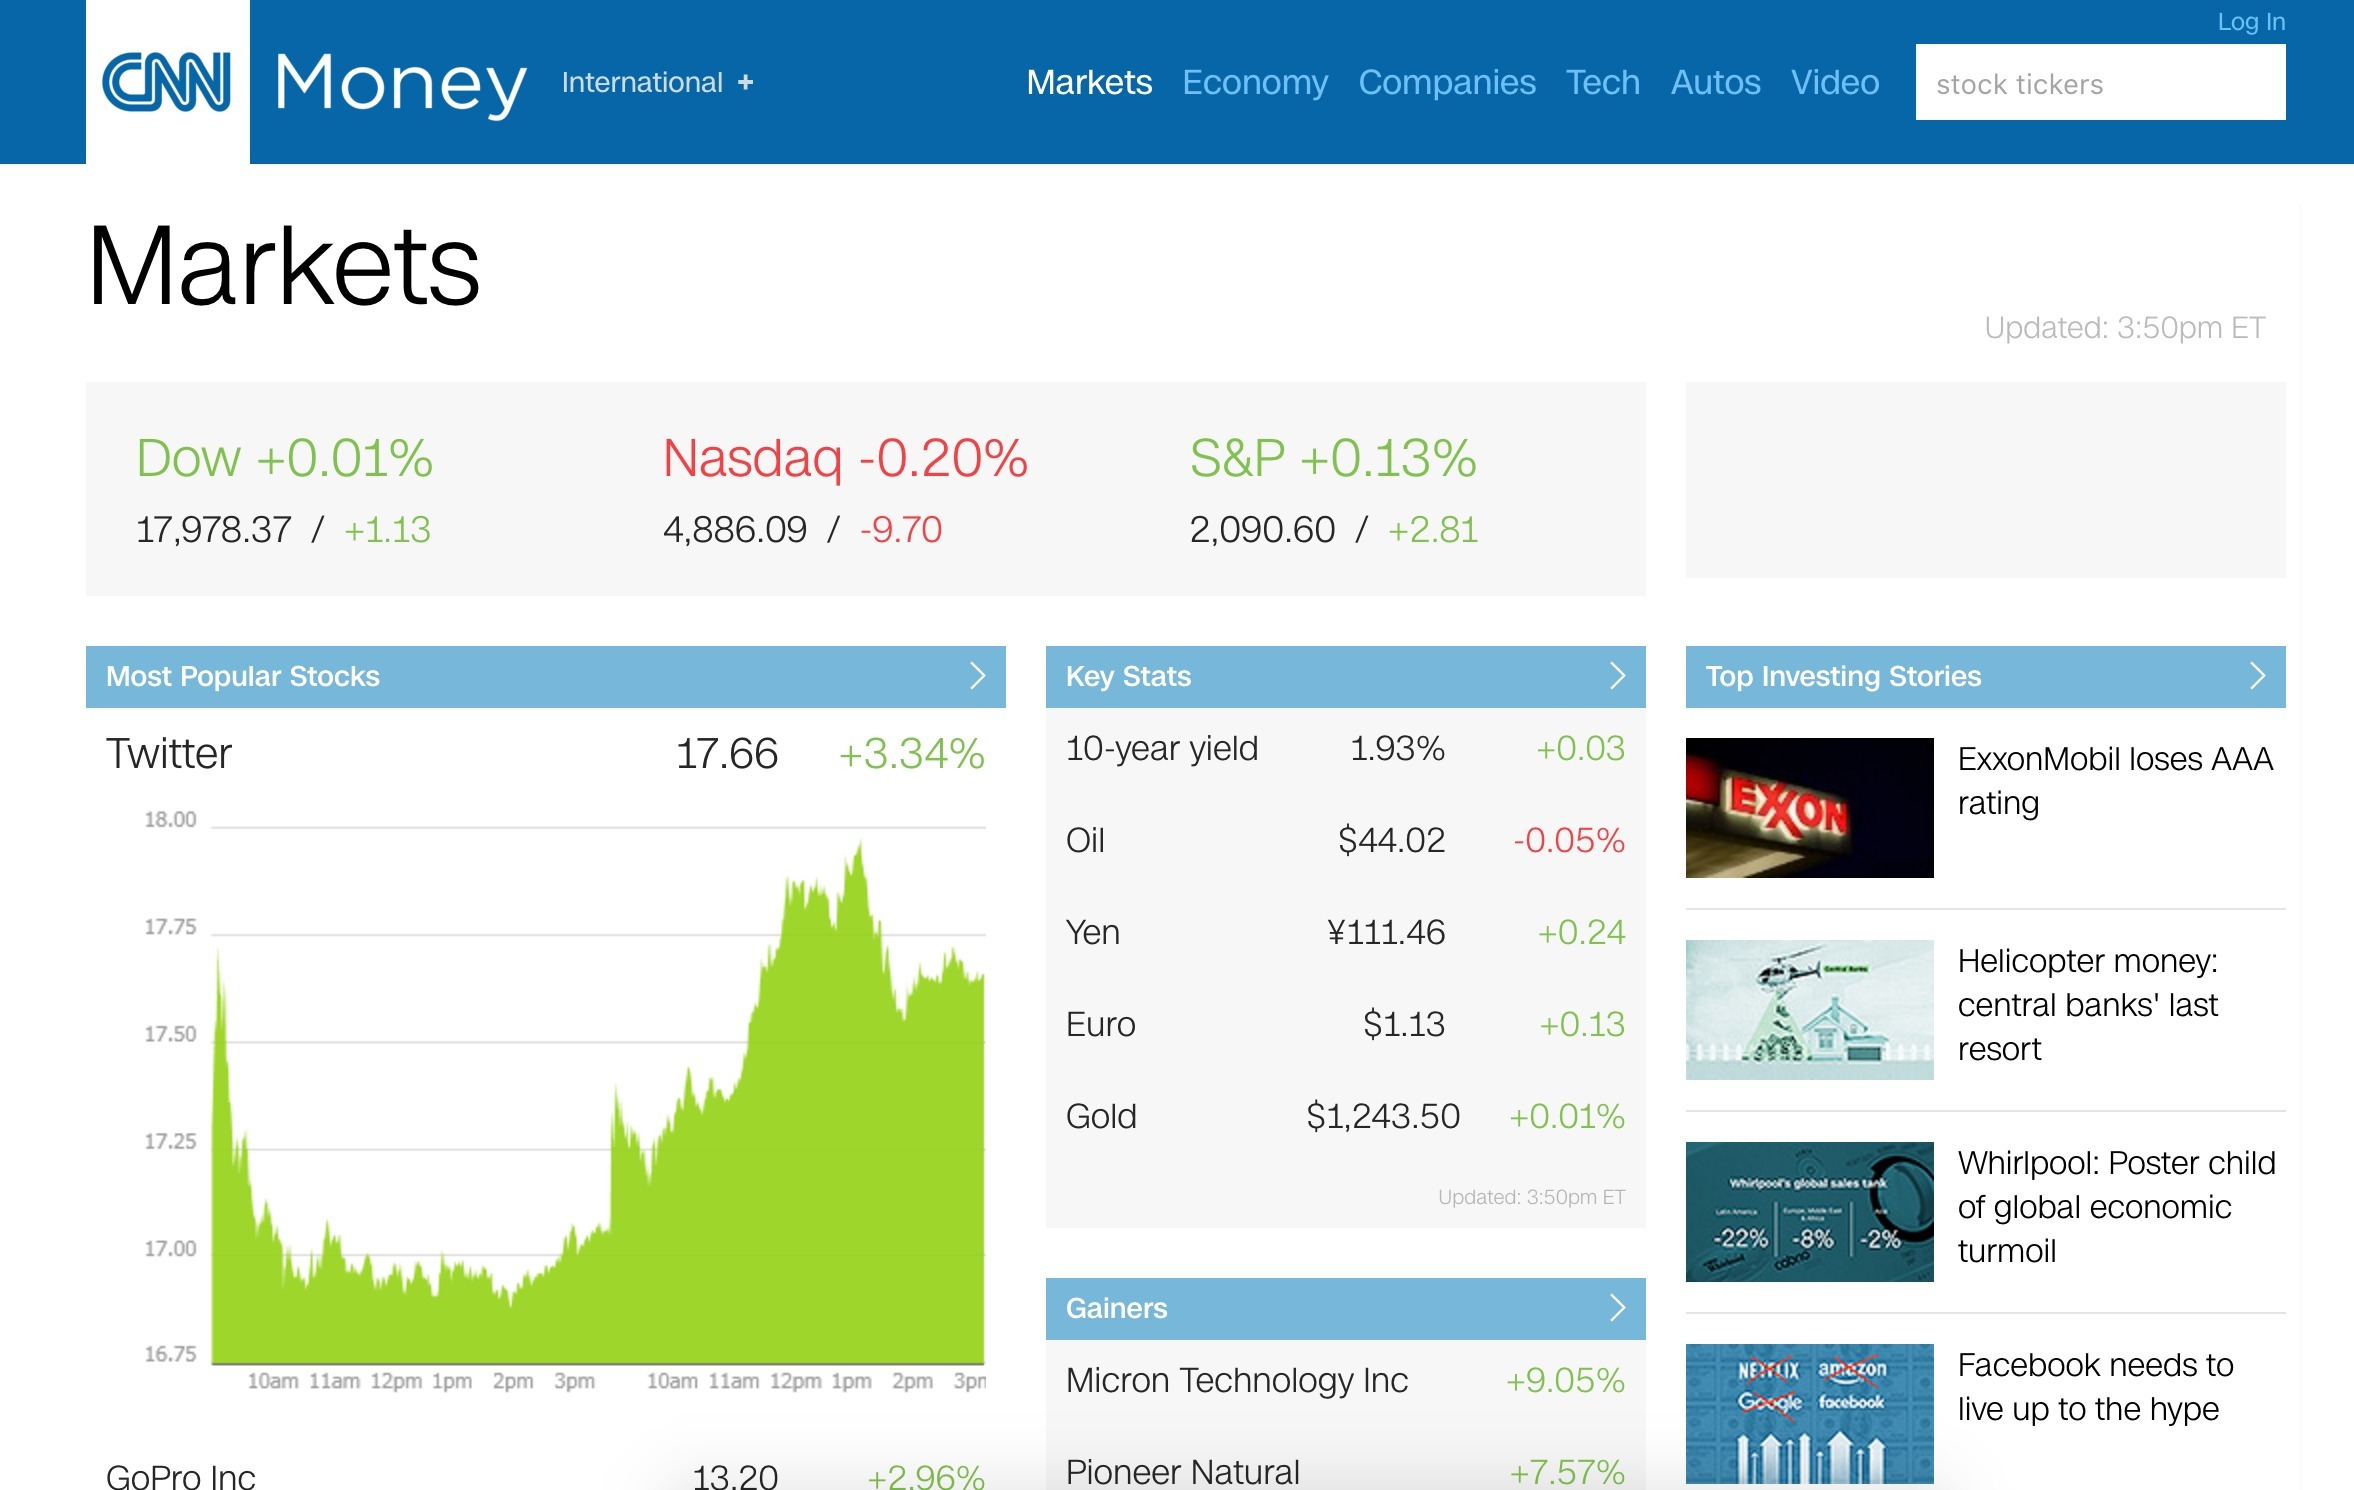
Task: Go to the Economy section
Action: [1254, 82]
